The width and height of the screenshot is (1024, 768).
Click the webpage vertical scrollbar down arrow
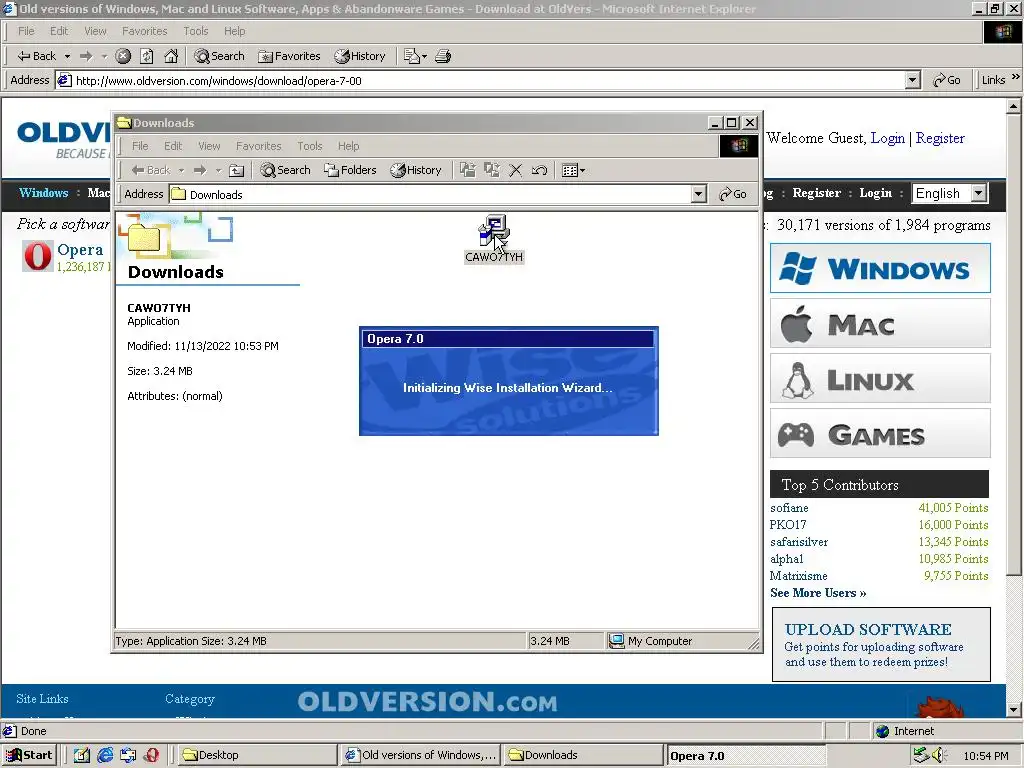click(1014, 709)
